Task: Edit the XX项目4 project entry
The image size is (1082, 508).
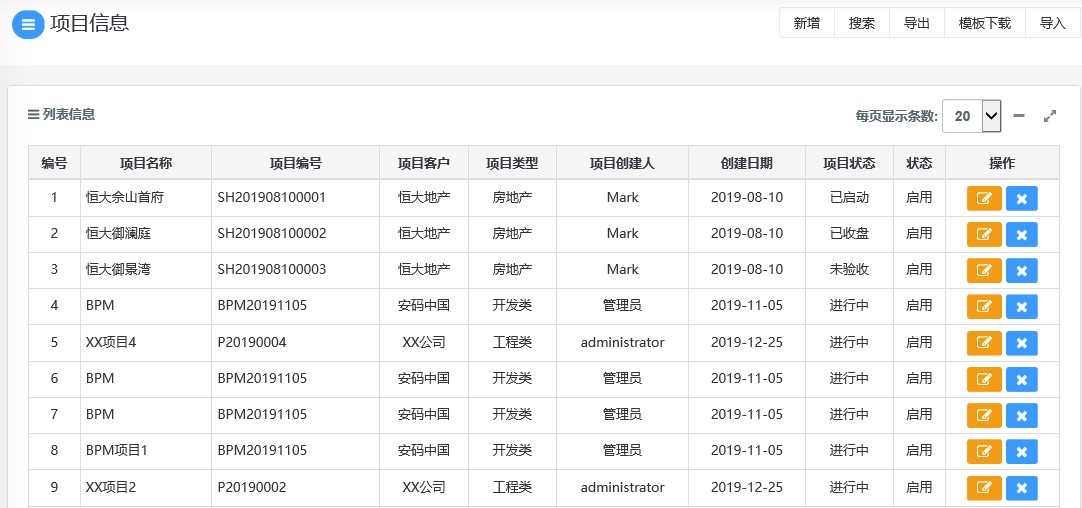Action: coord(984,343)
